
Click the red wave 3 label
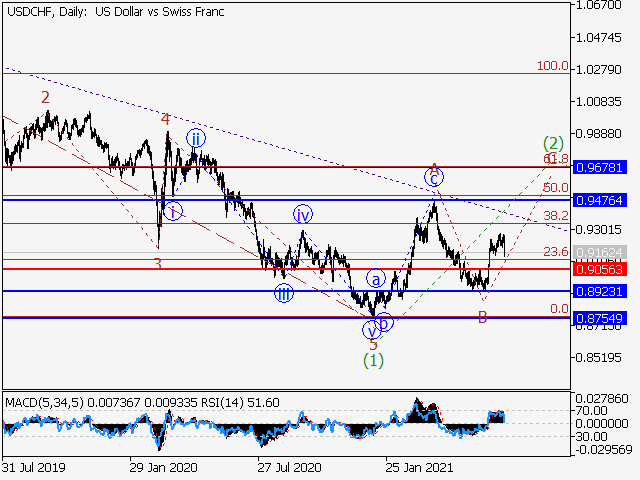[x=158, y=264]
